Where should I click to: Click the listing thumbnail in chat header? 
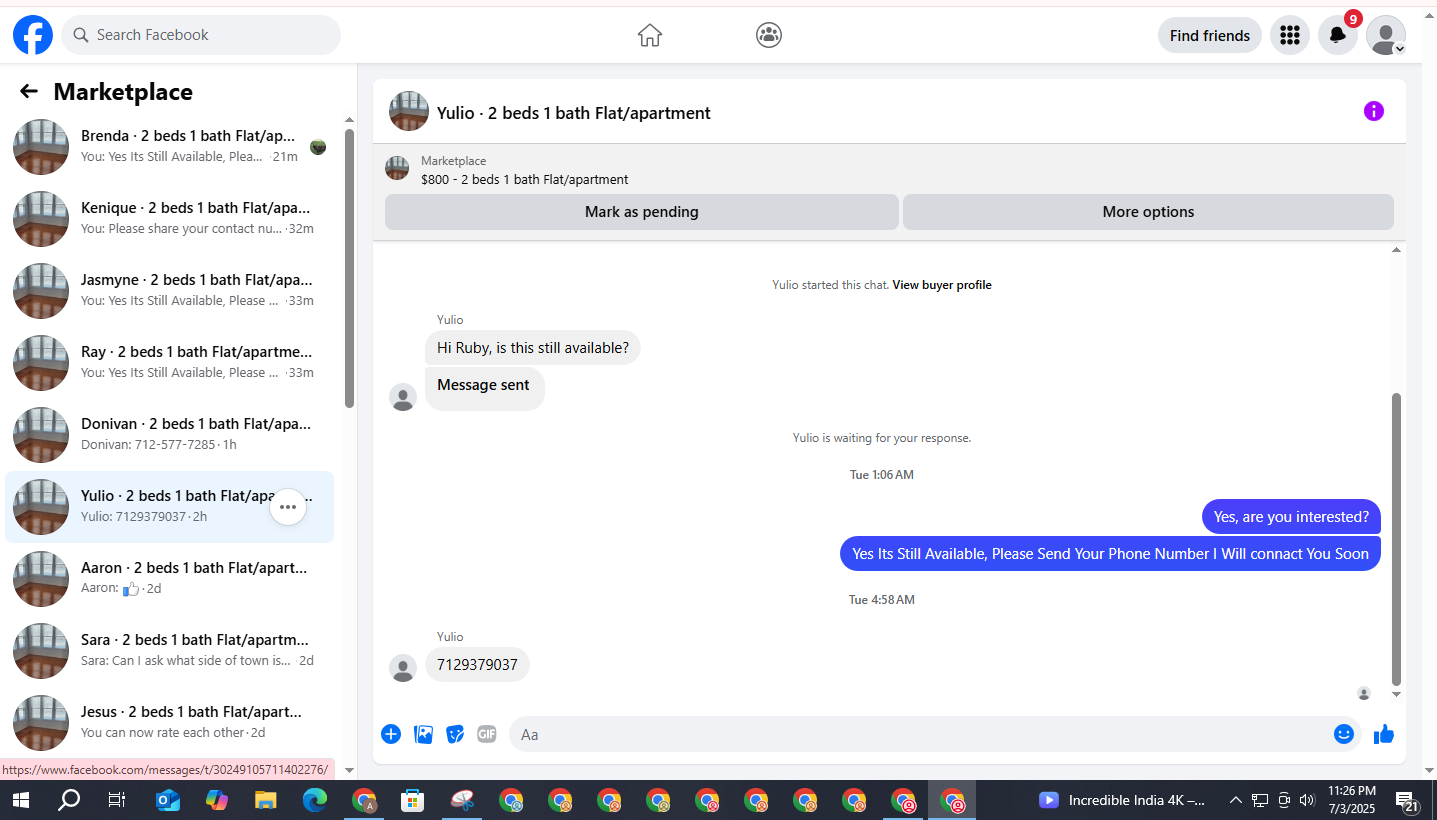click(x=409, y=111)
